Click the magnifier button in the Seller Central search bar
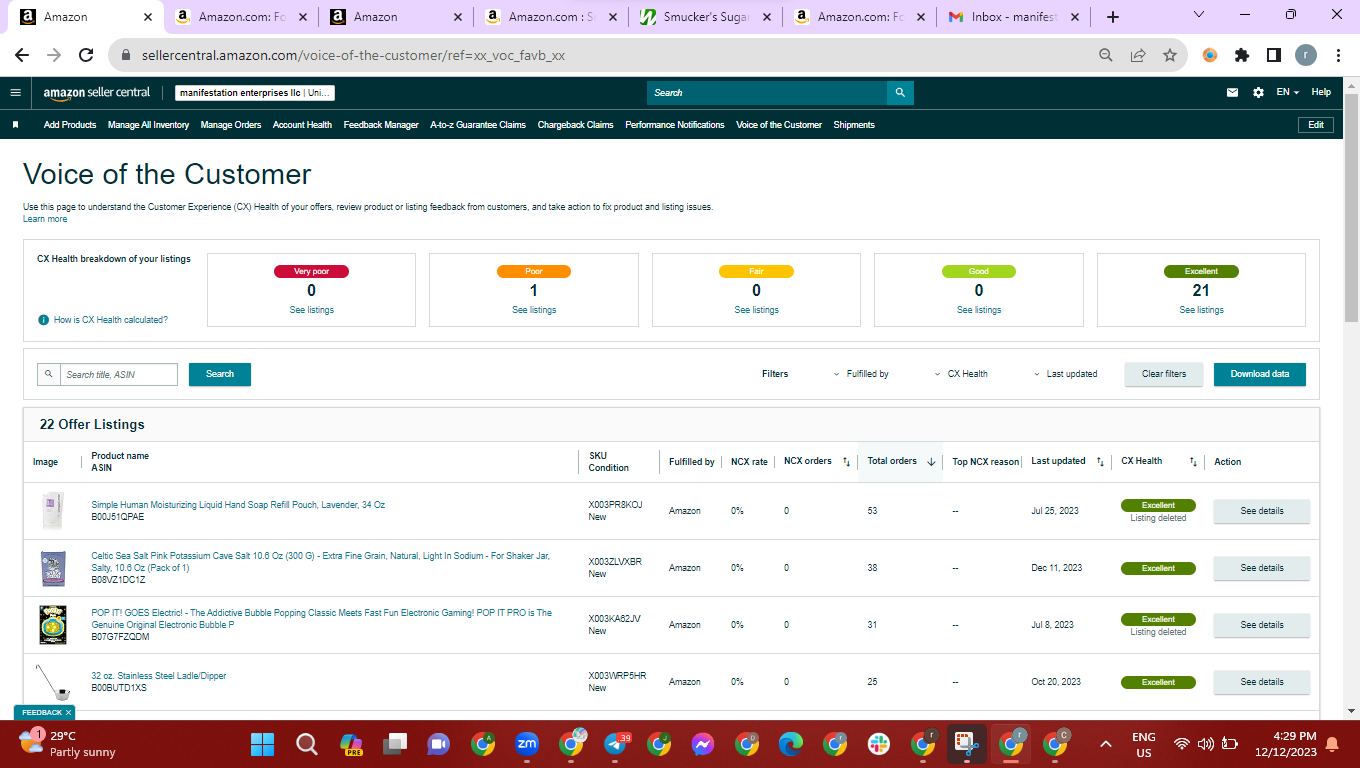 tap(900, 93)
